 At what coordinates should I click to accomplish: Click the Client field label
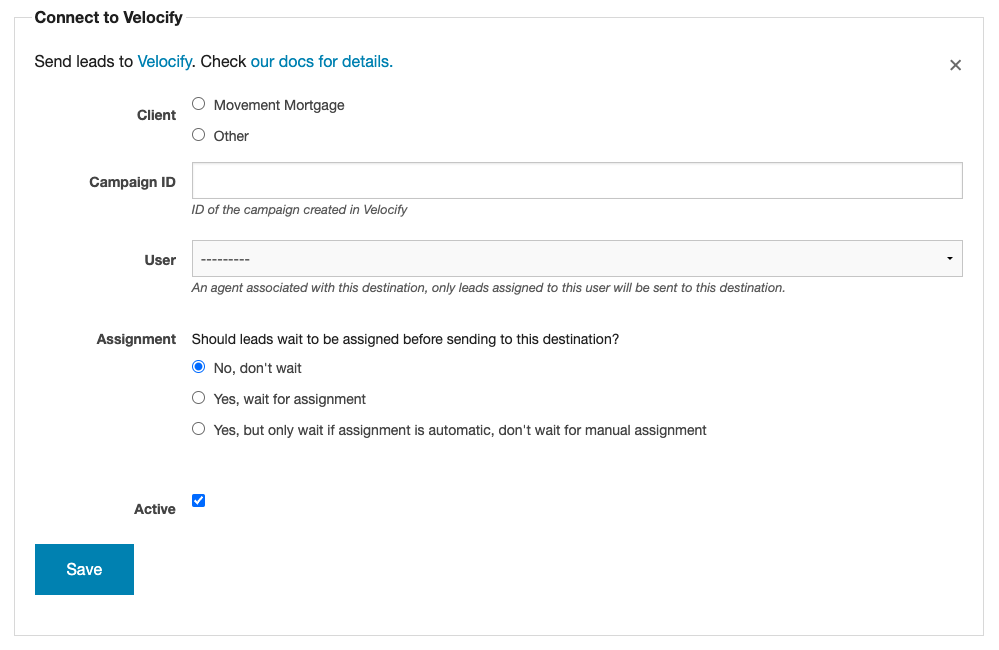point(156,115)
